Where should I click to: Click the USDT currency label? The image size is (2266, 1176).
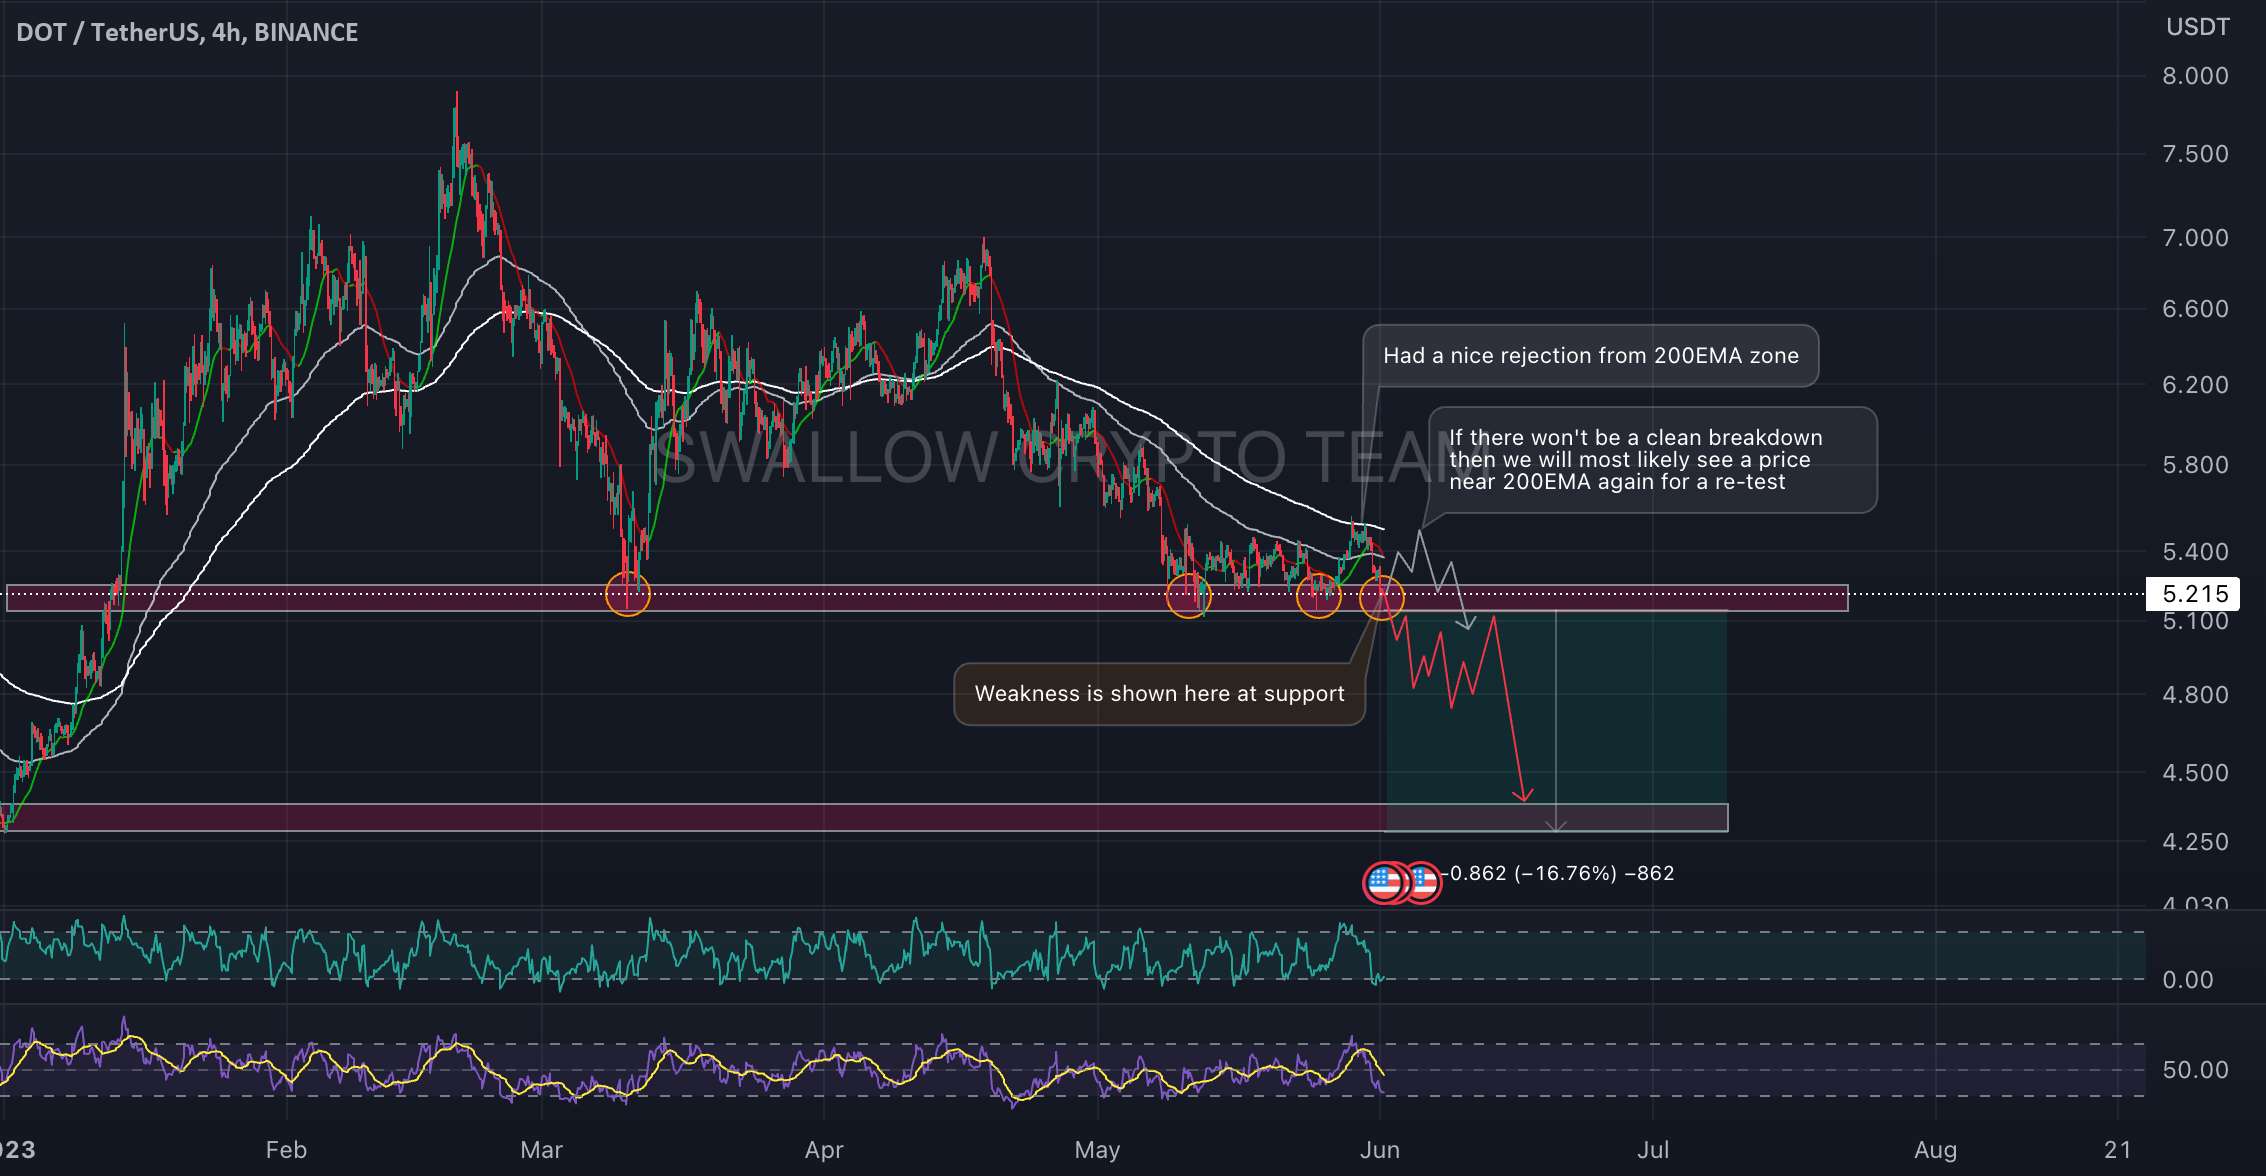pyautogui.click(x=2197, y=27)
